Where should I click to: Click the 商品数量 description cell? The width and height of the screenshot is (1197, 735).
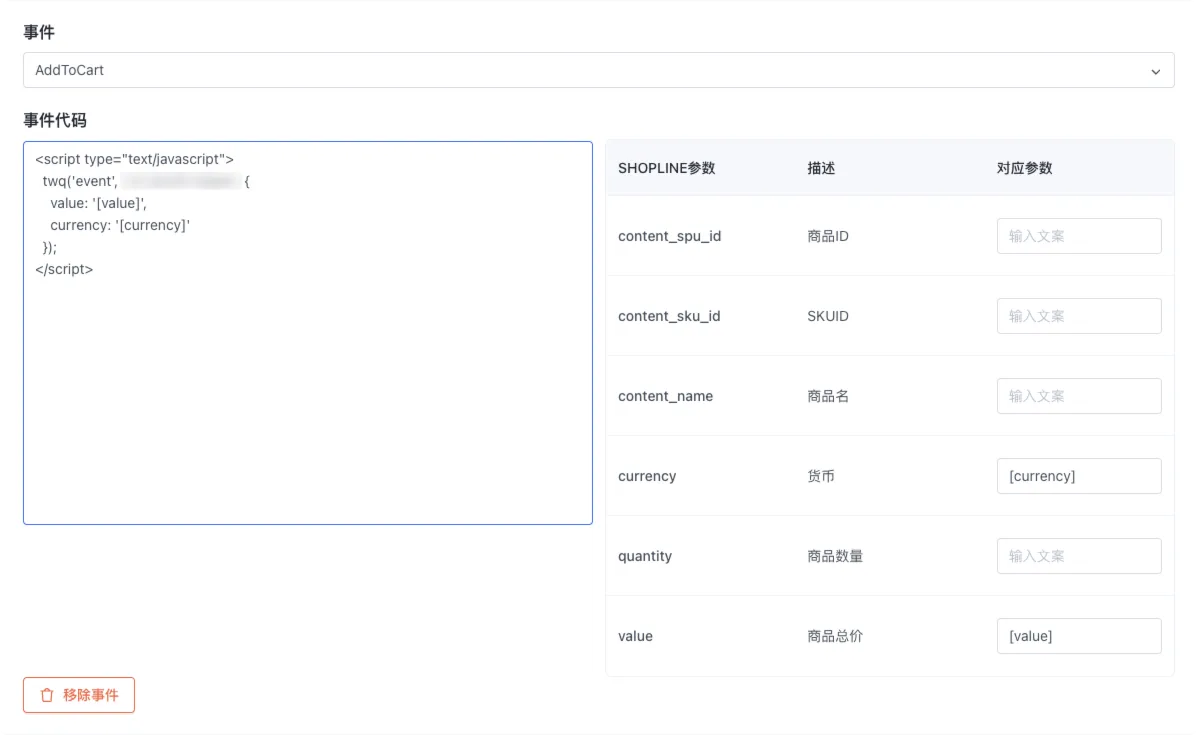(x=834, y=556)
